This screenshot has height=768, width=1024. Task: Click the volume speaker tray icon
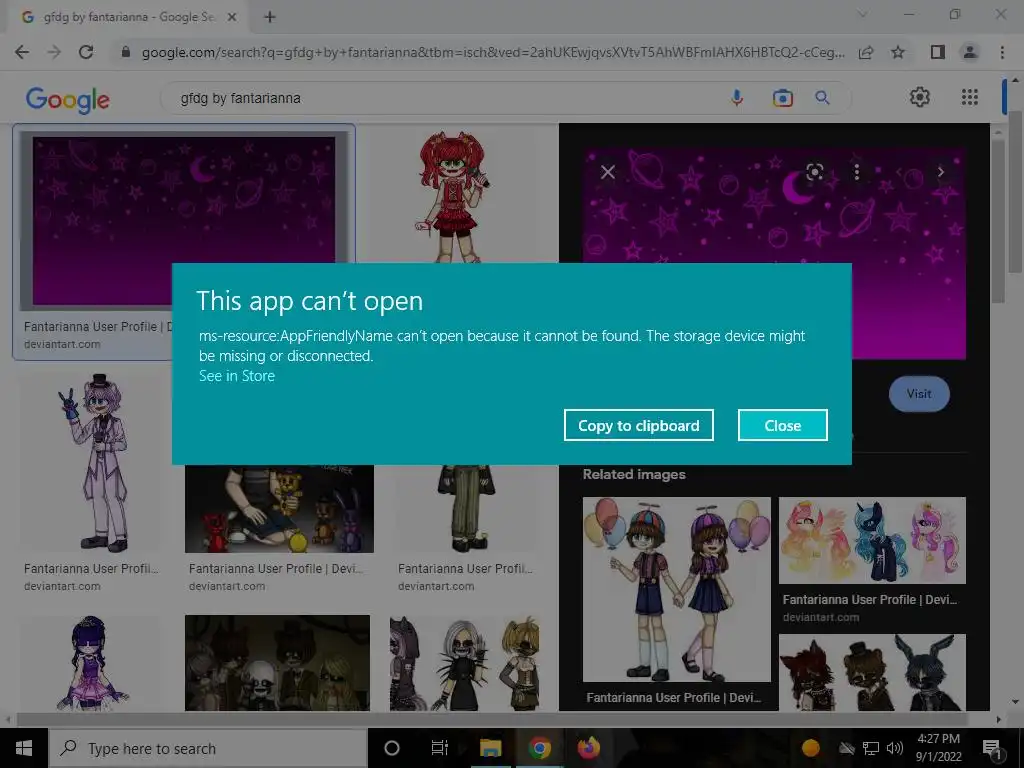pyautogui.click(x=895, y=748)
